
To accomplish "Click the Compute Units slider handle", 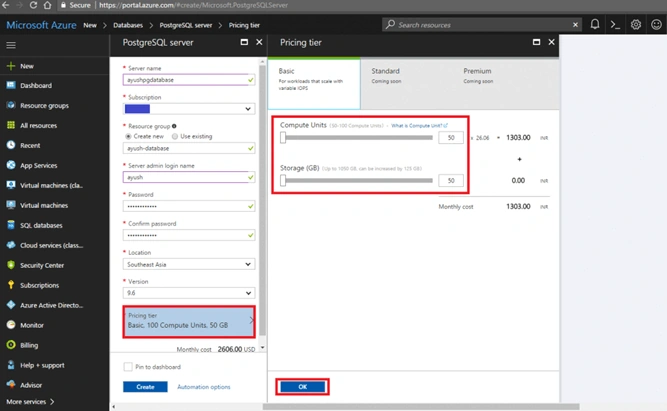I will click(283, 137).
